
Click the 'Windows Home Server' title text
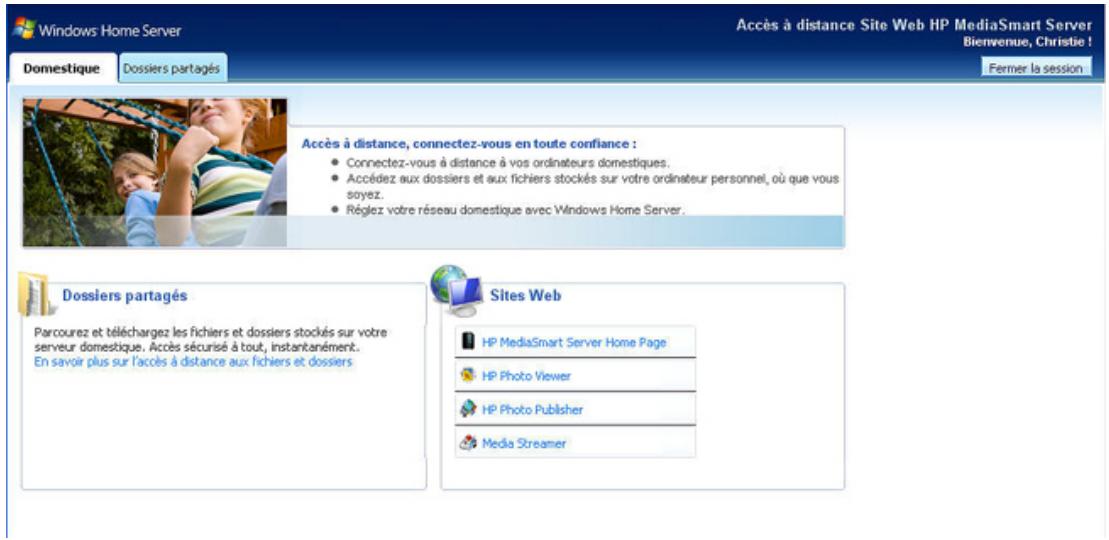point(110,30)
